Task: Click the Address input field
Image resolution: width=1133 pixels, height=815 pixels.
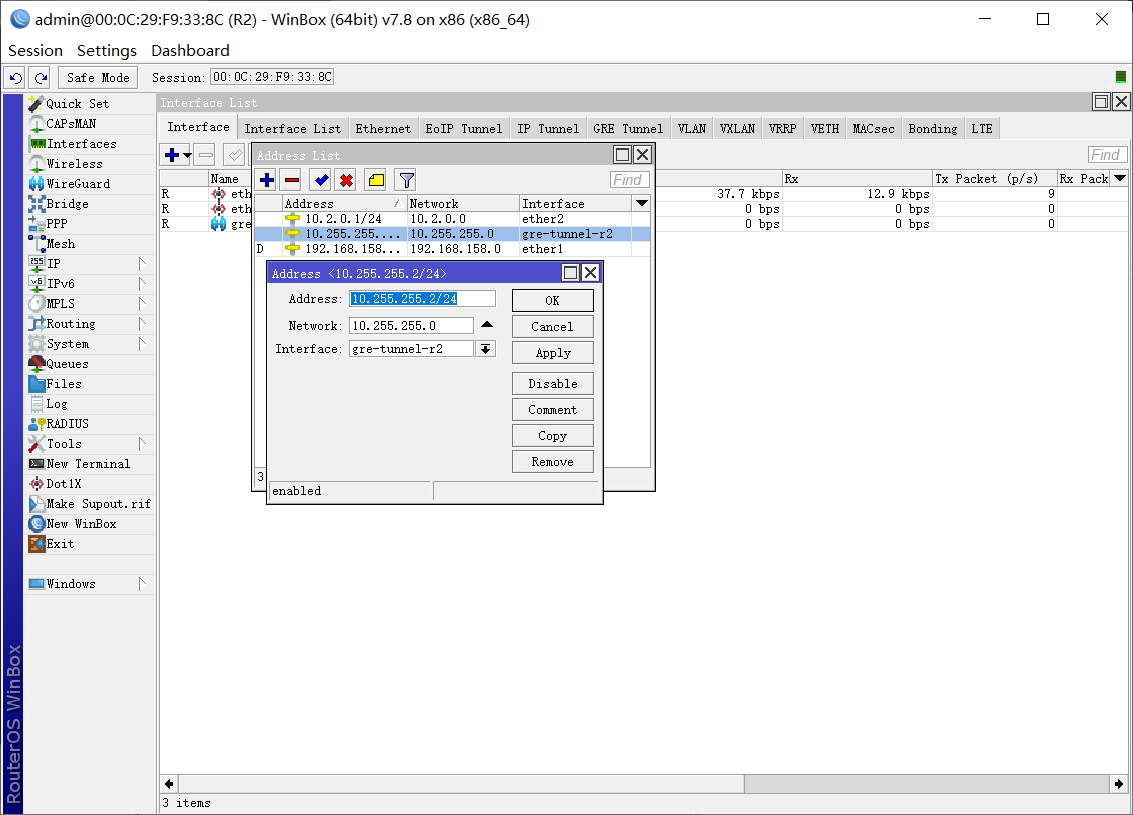Action: (422, 298)
